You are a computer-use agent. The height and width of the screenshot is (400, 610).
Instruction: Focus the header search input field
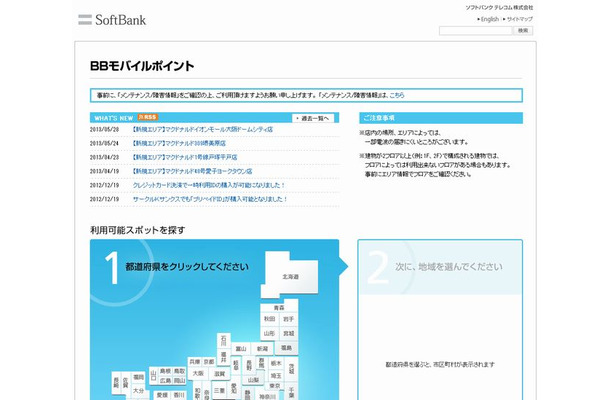(x=476, y=31)
